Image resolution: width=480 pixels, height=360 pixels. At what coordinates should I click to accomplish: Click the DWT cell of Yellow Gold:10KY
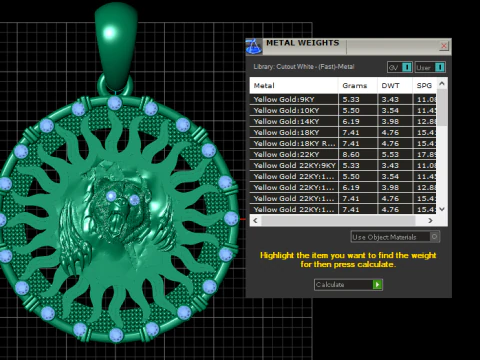pyautogui.click(x=395, y=110)
